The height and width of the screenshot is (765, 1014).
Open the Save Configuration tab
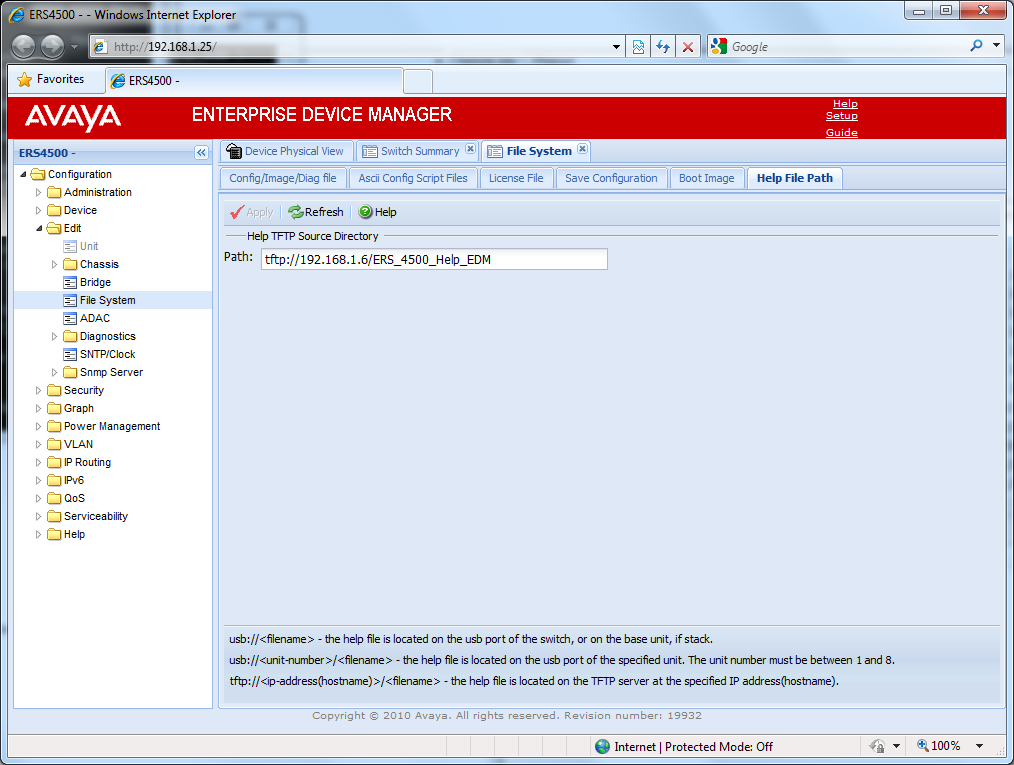point(611,178)
